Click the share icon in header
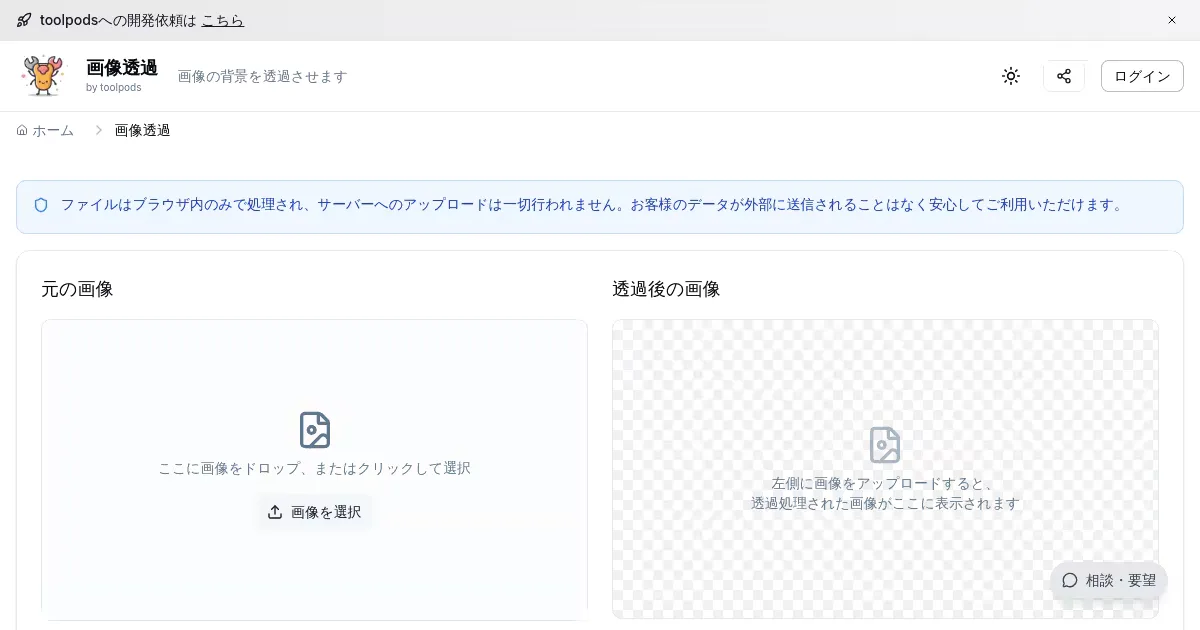Viewport: 1200px width, 630px height. [x=1064, y=76]
